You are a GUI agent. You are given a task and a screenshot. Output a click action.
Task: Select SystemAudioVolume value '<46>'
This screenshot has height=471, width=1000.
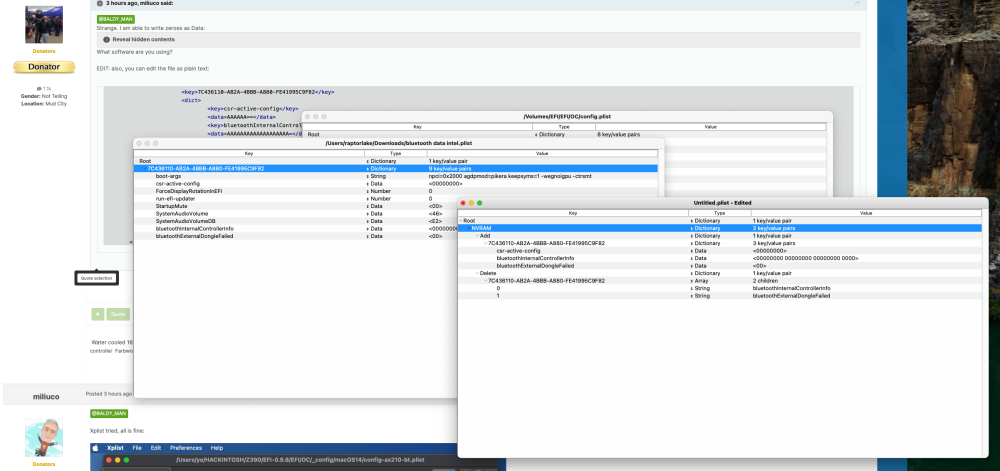point(434,214)
